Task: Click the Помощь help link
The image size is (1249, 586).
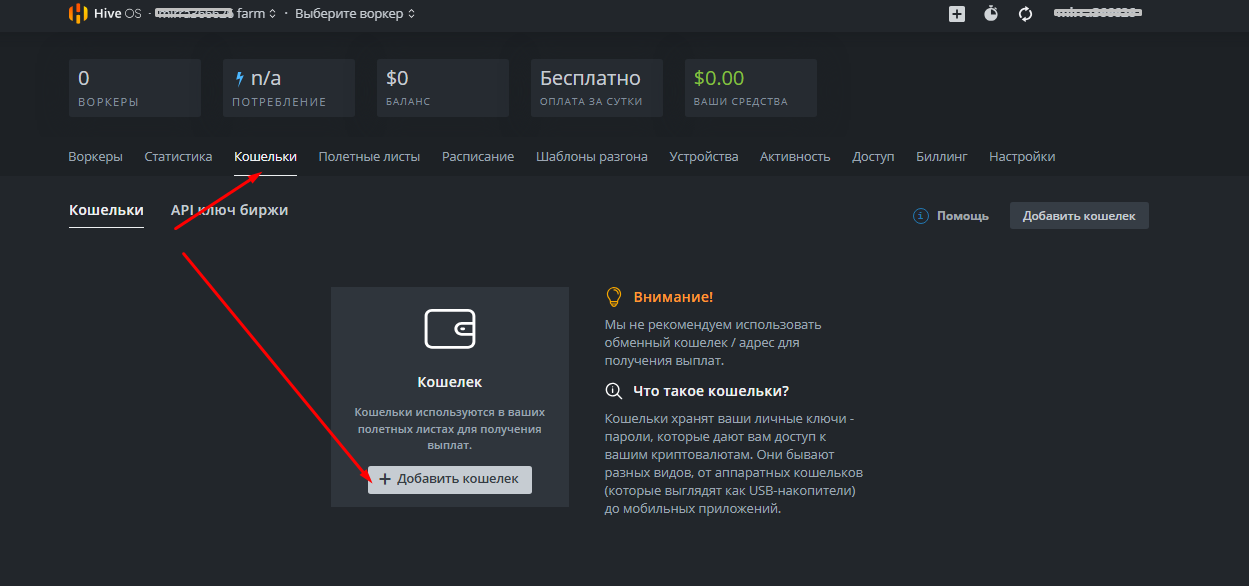Action: (x=962, y=216)
